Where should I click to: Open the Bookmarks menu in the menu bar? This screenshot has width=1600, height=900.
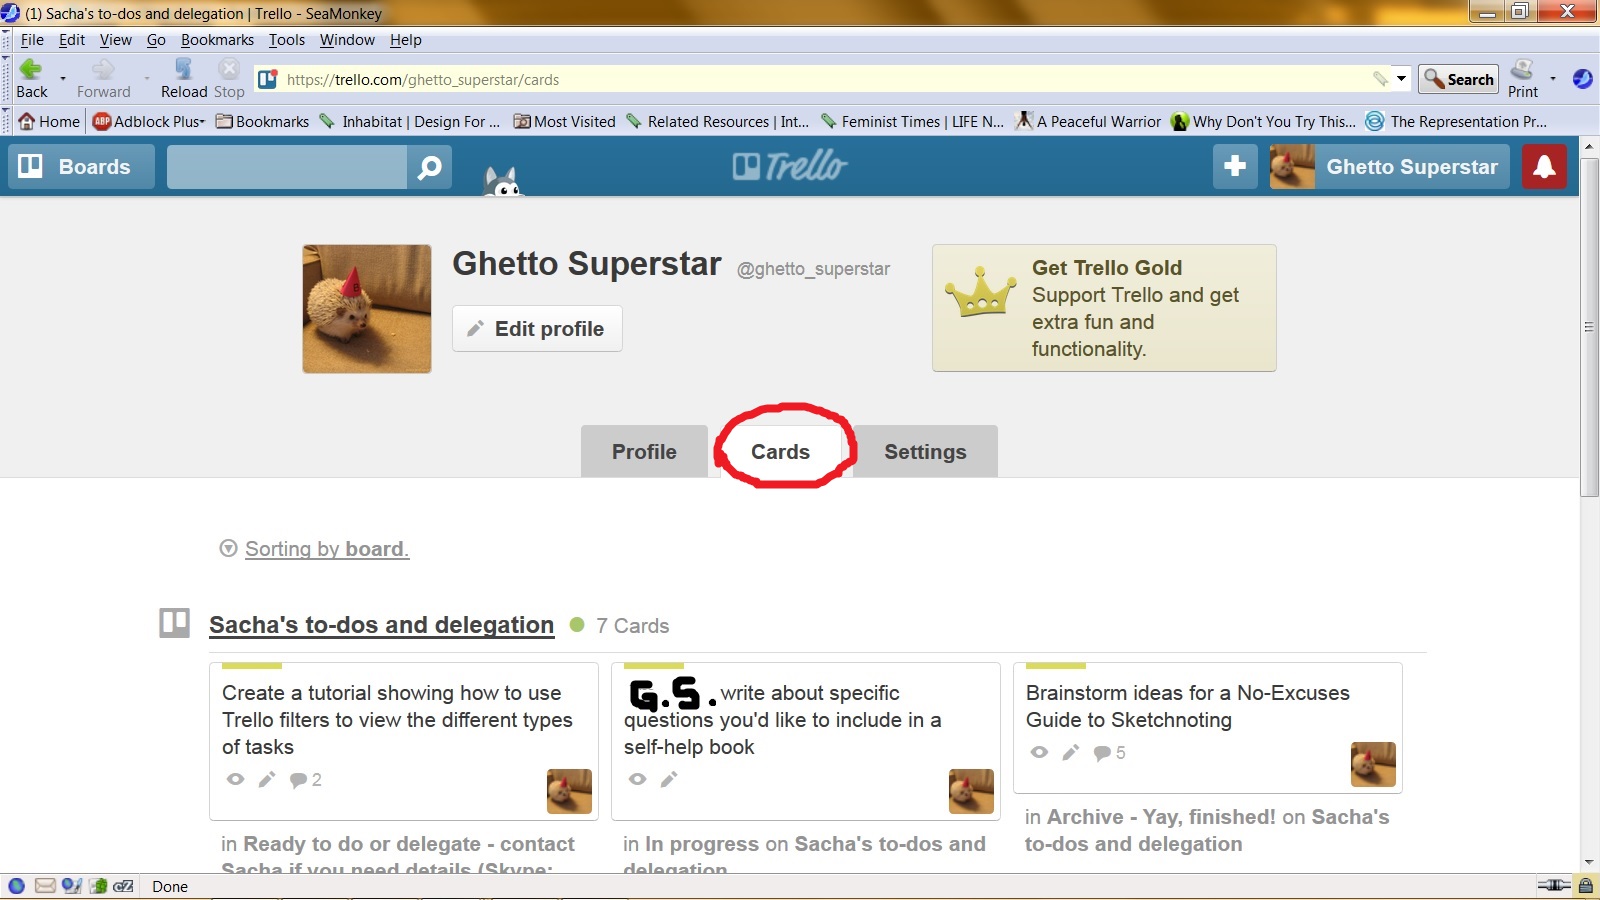(x=217, y=40)
